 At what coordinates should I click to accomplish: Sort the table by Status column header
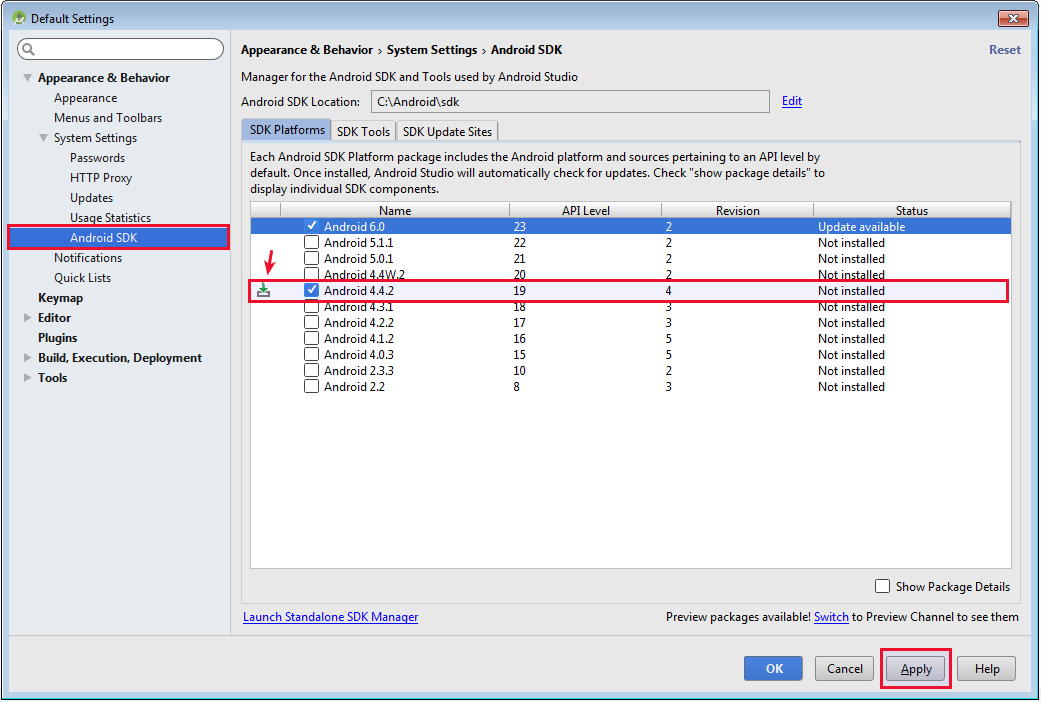(x=912, y=210)
